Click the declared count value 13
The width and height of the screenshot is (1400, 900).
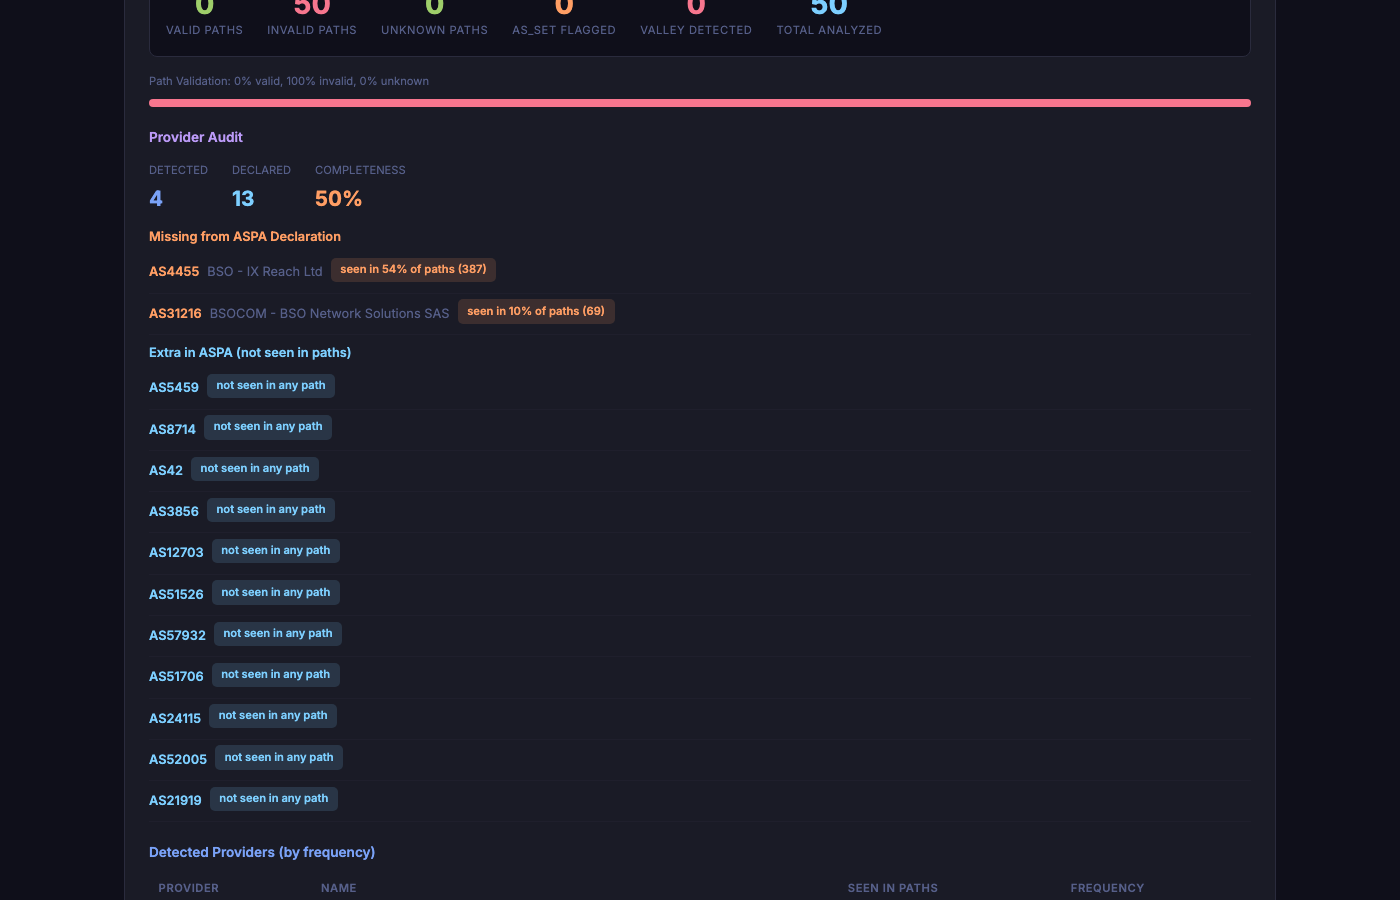point(243,198)
